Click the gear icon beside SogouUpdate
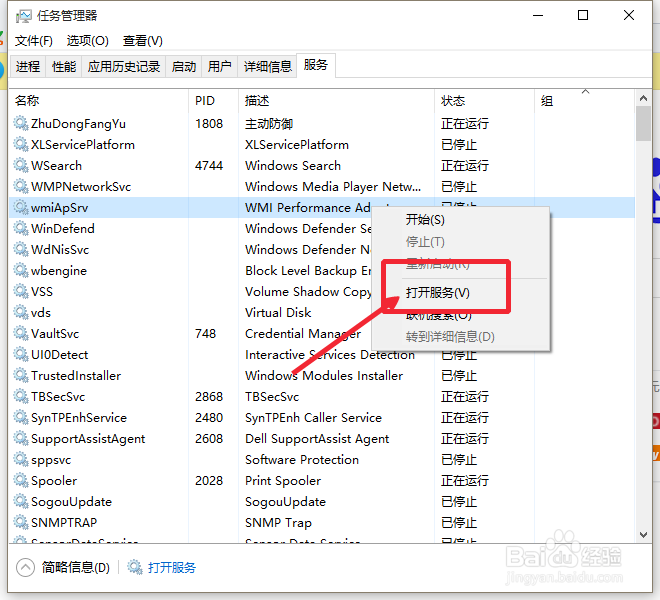This screenshot has height=600, width=660. [21, 501]
